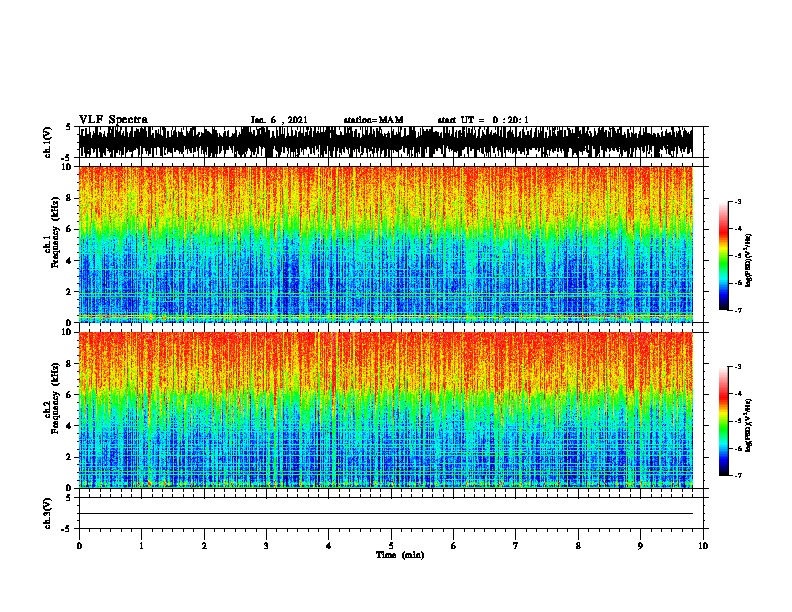Click time axis tick label "0"

79,546
